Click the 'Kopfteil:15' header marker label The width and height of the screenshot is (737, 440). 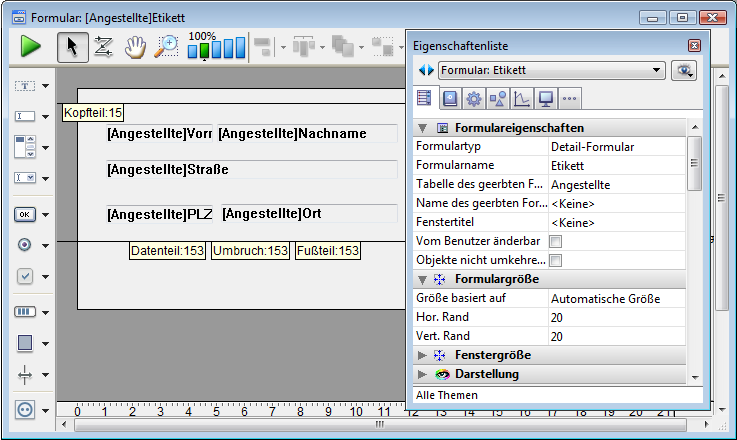click(93, 113)
